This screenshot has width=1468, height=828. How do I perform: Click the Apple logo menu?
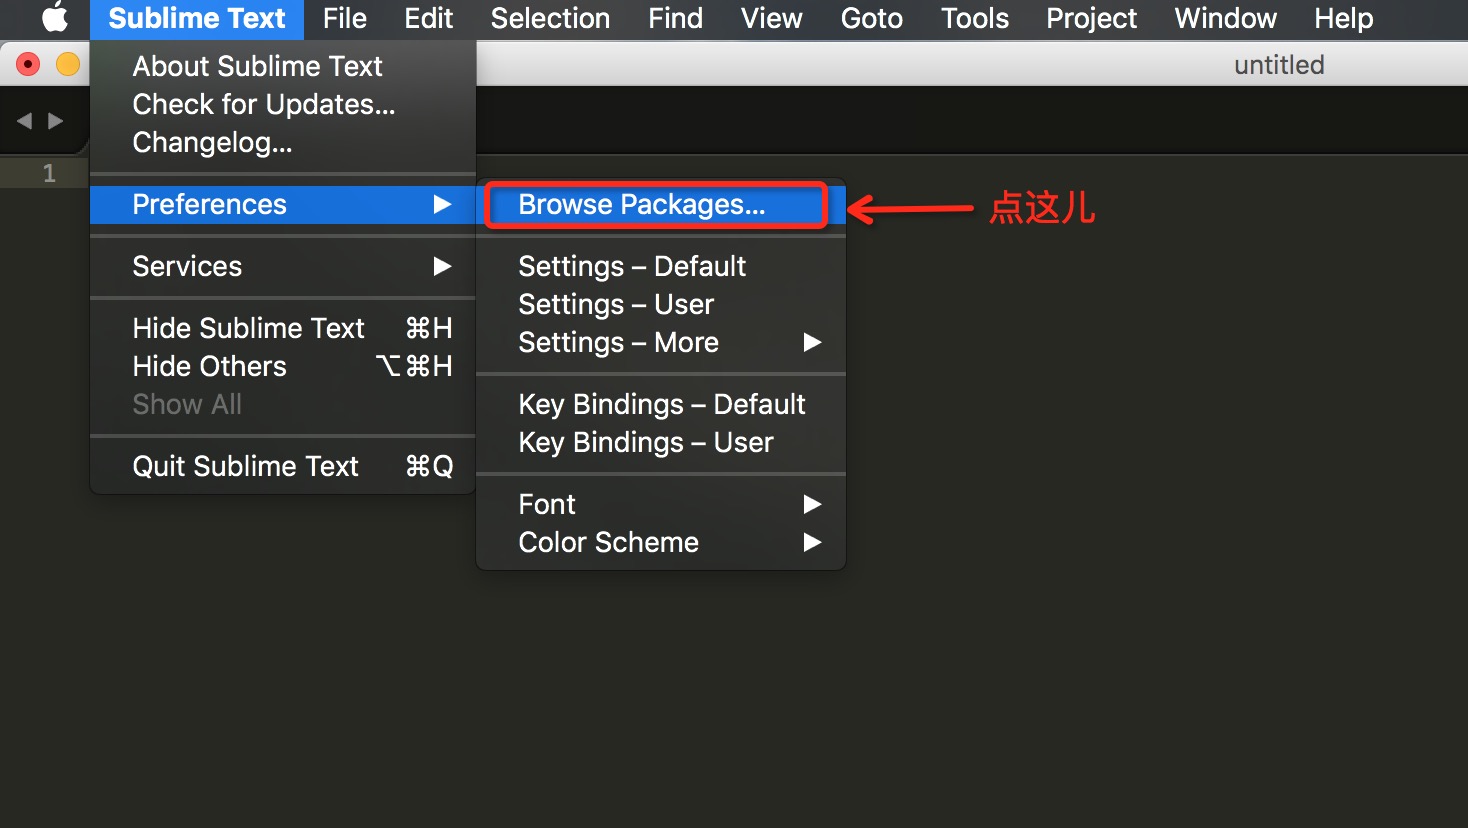click(55, 18)
